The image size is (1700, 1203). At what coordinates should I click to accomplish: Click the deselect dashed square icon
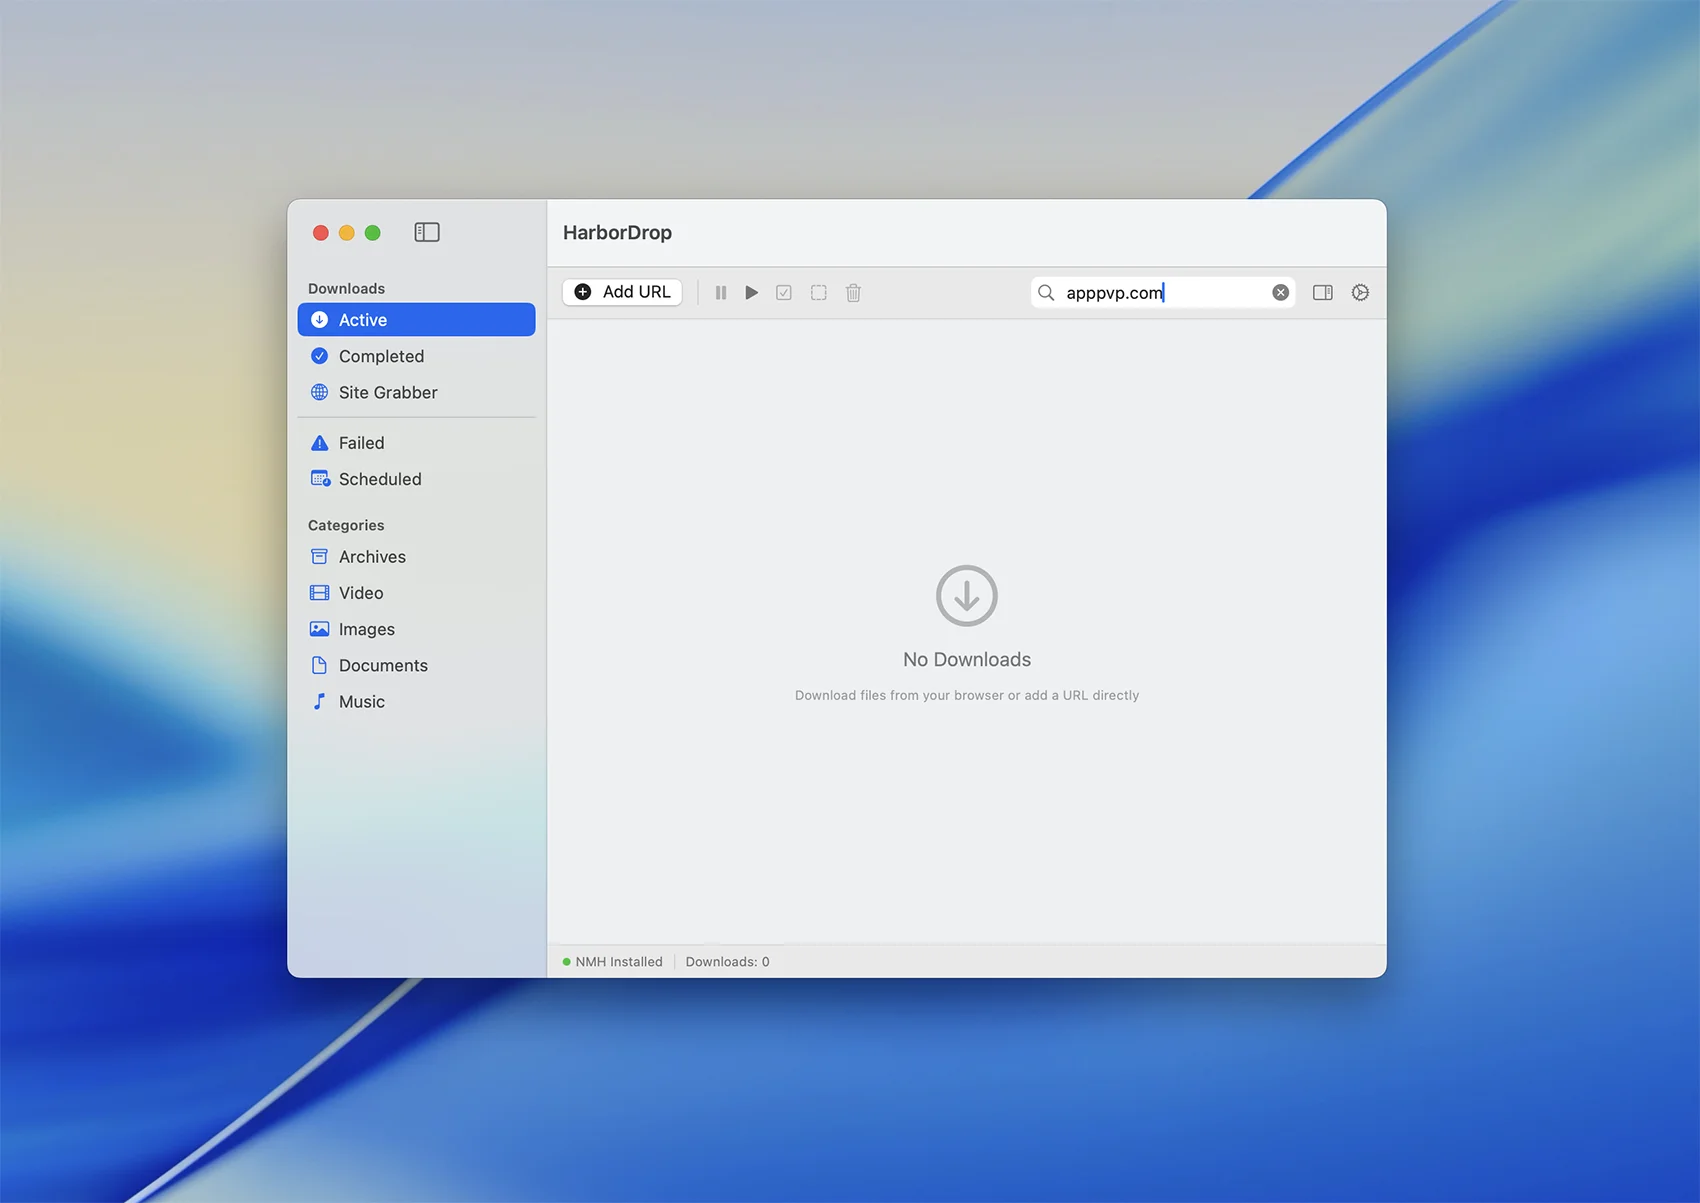[x=818, y=293]
